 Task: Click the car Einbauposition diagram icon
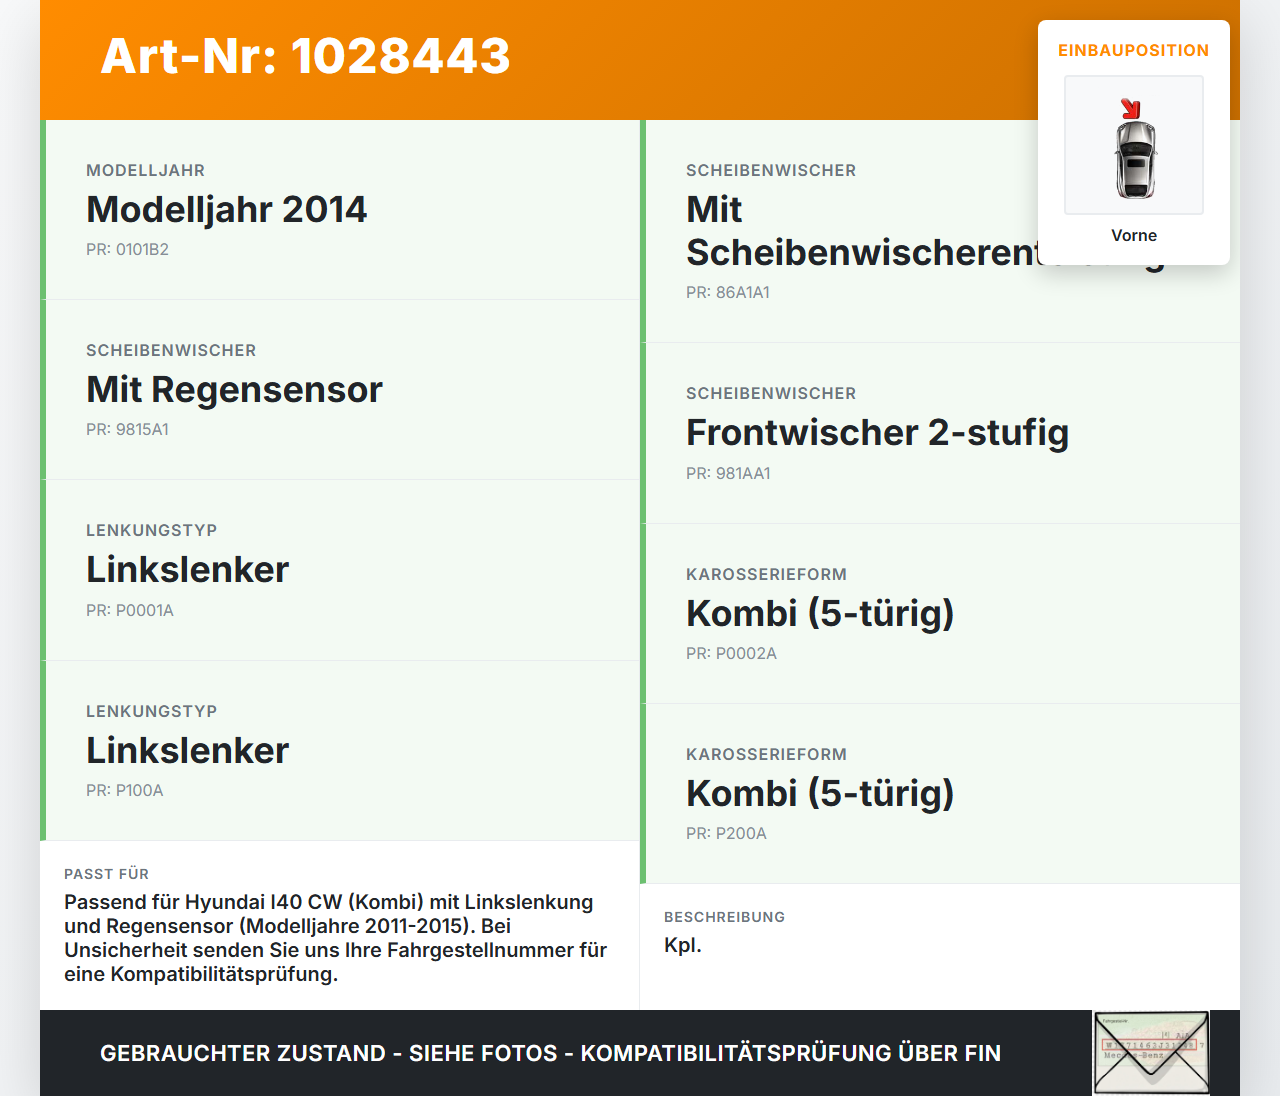point(1133,145)
